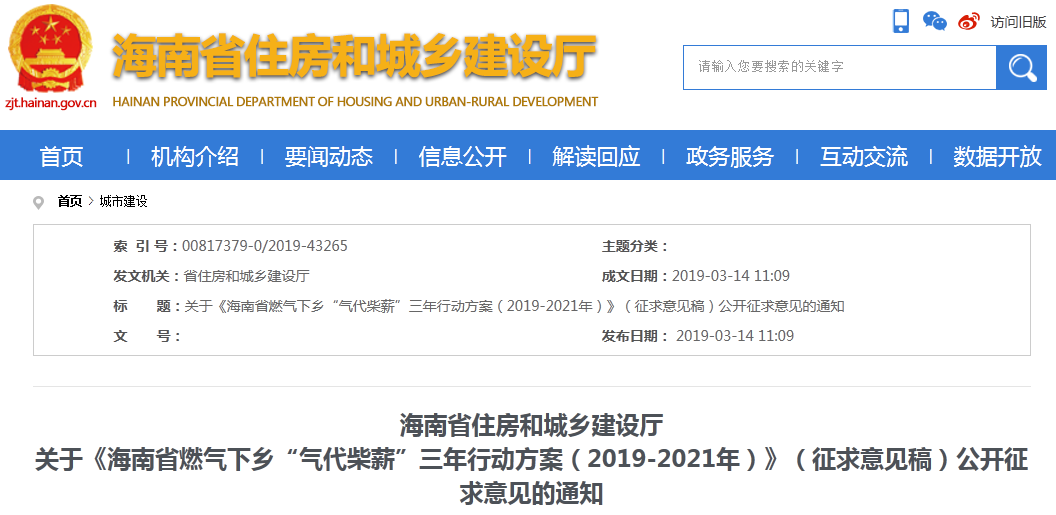1056x515 pixels.
Task: Open the 数据开放 navigation item
Action: (x=997, y=156)
